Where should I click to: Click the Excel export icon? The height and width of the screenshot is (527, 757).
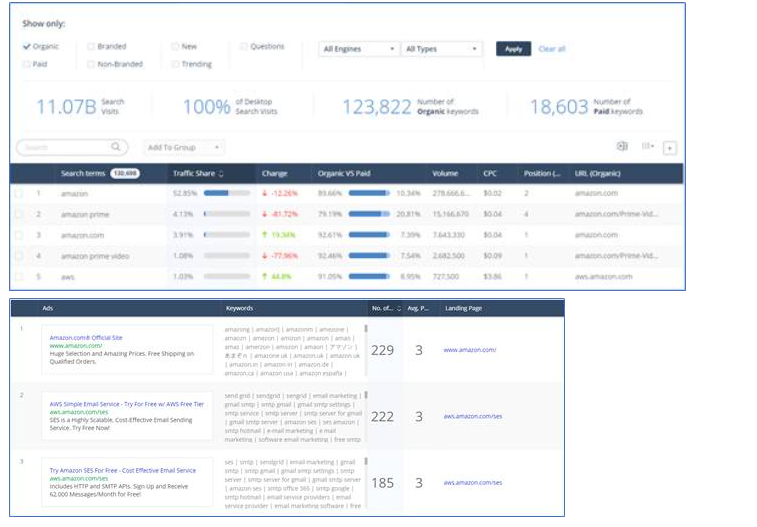tap(622, 146)
